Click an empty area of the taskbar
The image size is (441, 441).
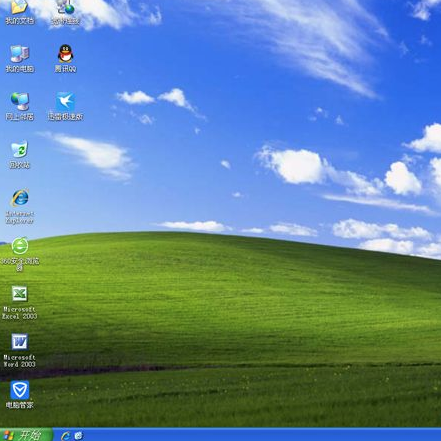click(260, 435)
